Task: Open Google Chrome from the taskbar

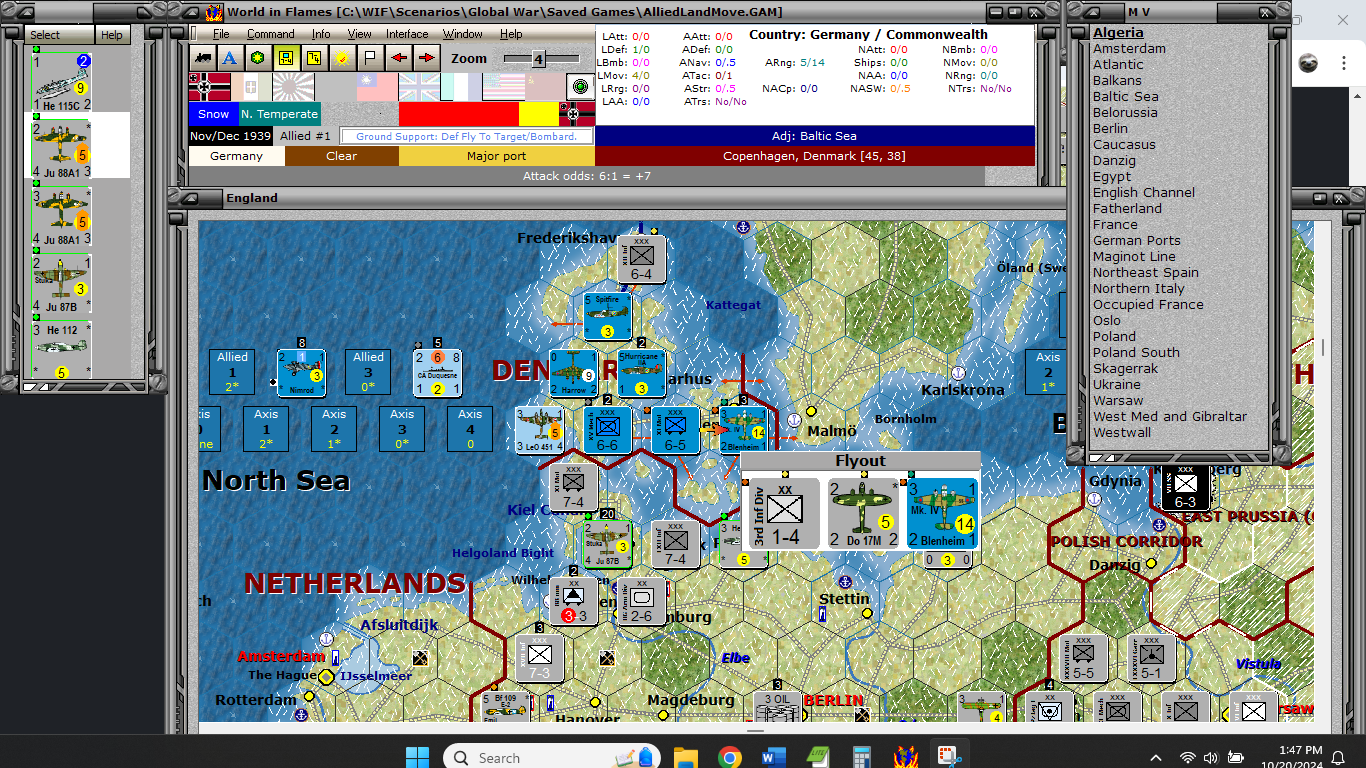Action: coord(729,757)
